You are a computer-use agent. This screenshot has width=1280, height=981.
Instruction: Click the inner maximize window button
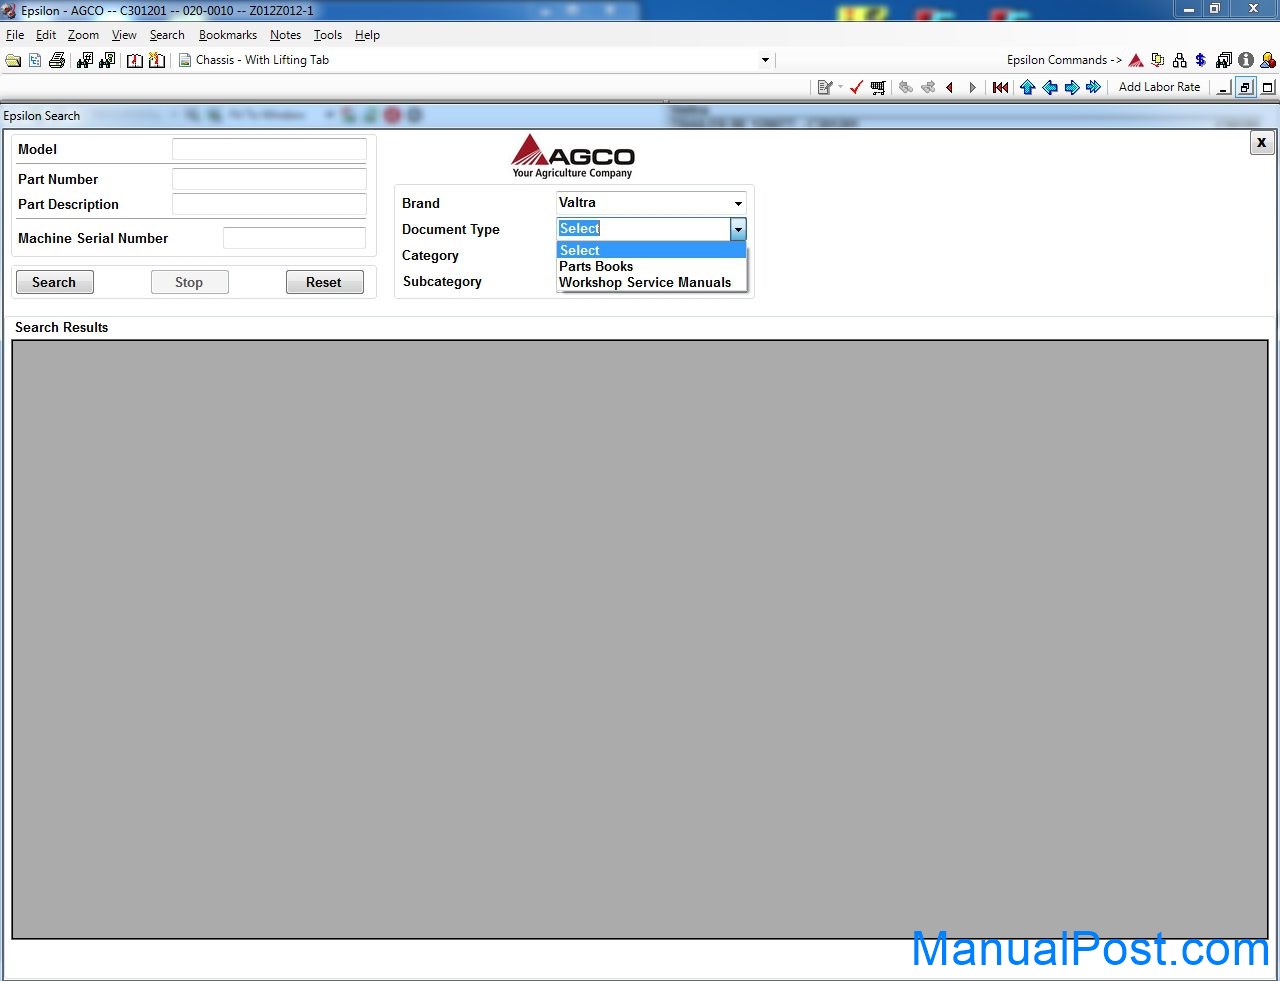pyautogui.click(x=1268, y=87)
